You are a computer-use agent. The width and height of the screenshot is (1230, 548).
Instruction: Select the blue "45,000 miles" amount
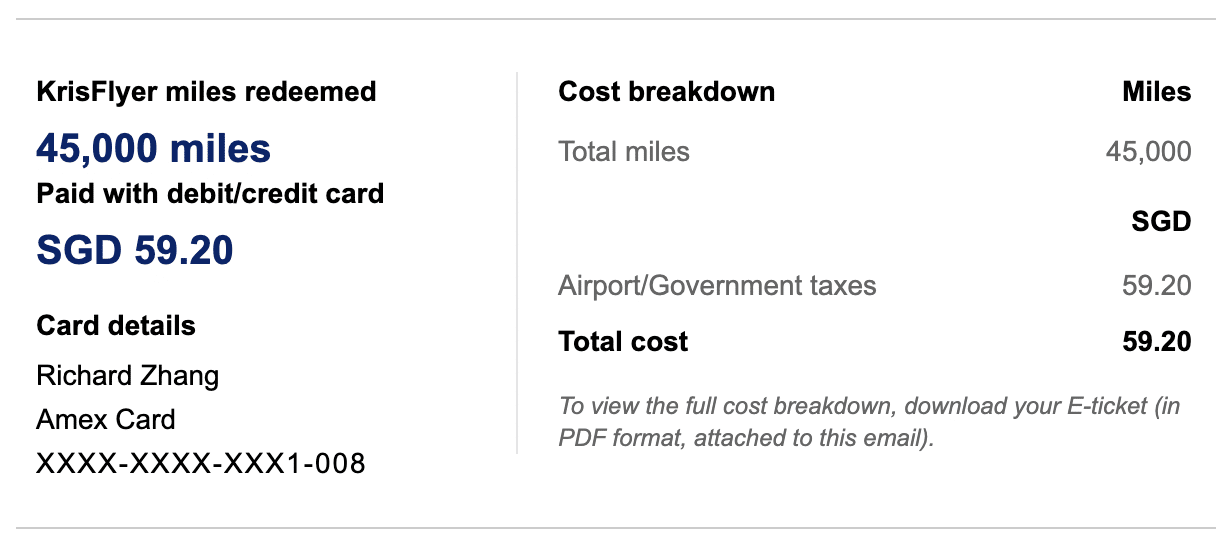[153, 149]
